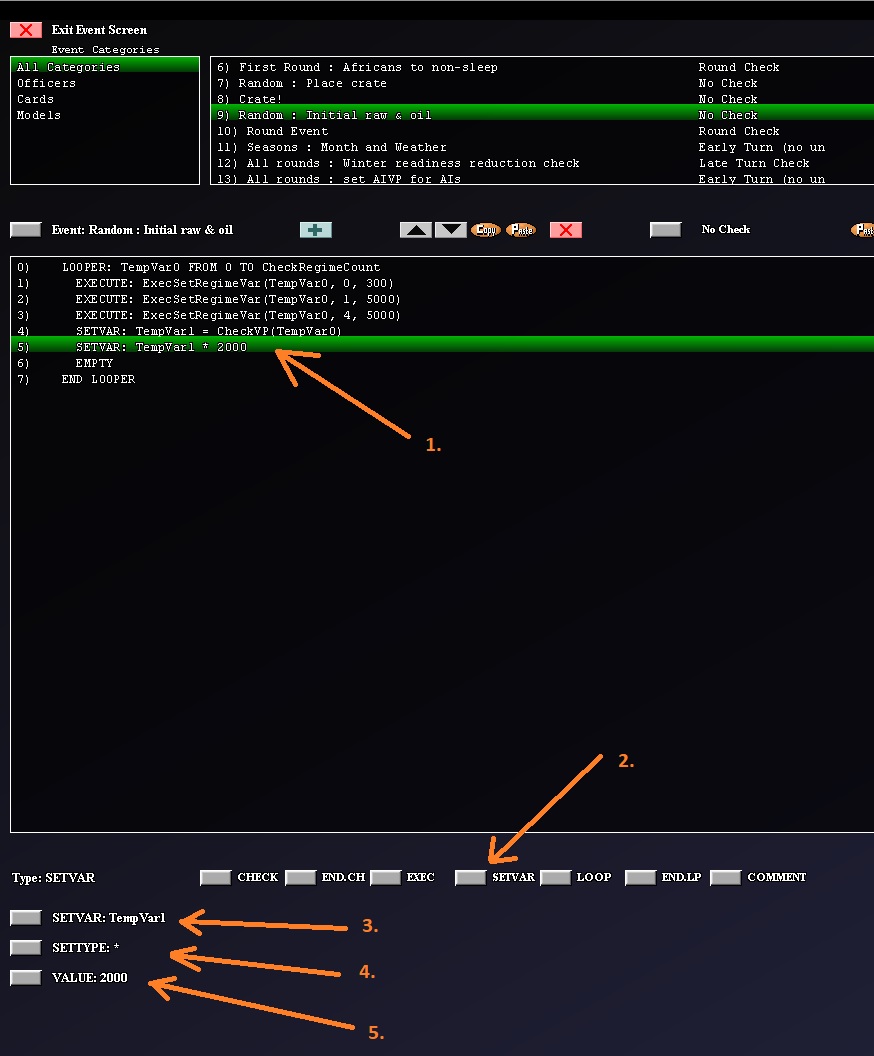This screenshot has width=874, height=1056.
Task: Move the line up with the up arrow
Action: (x=415, y=230)
